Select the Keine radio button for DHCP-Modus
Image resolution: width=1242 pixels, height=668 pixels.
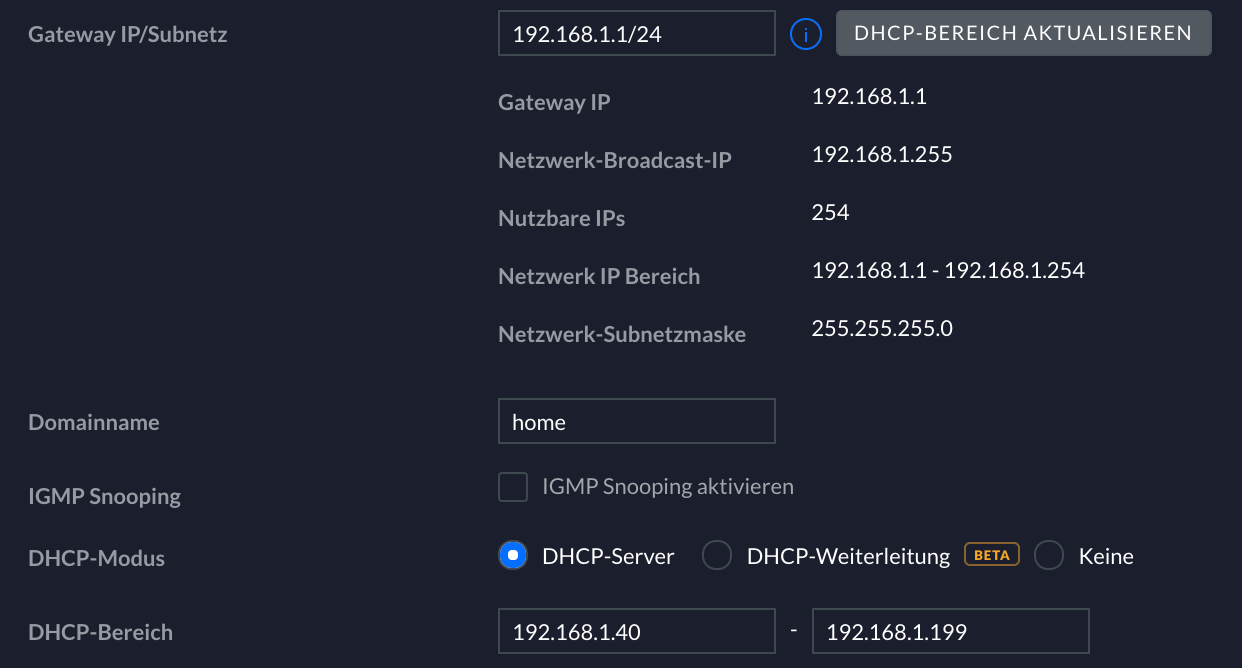coord(1049,556)
